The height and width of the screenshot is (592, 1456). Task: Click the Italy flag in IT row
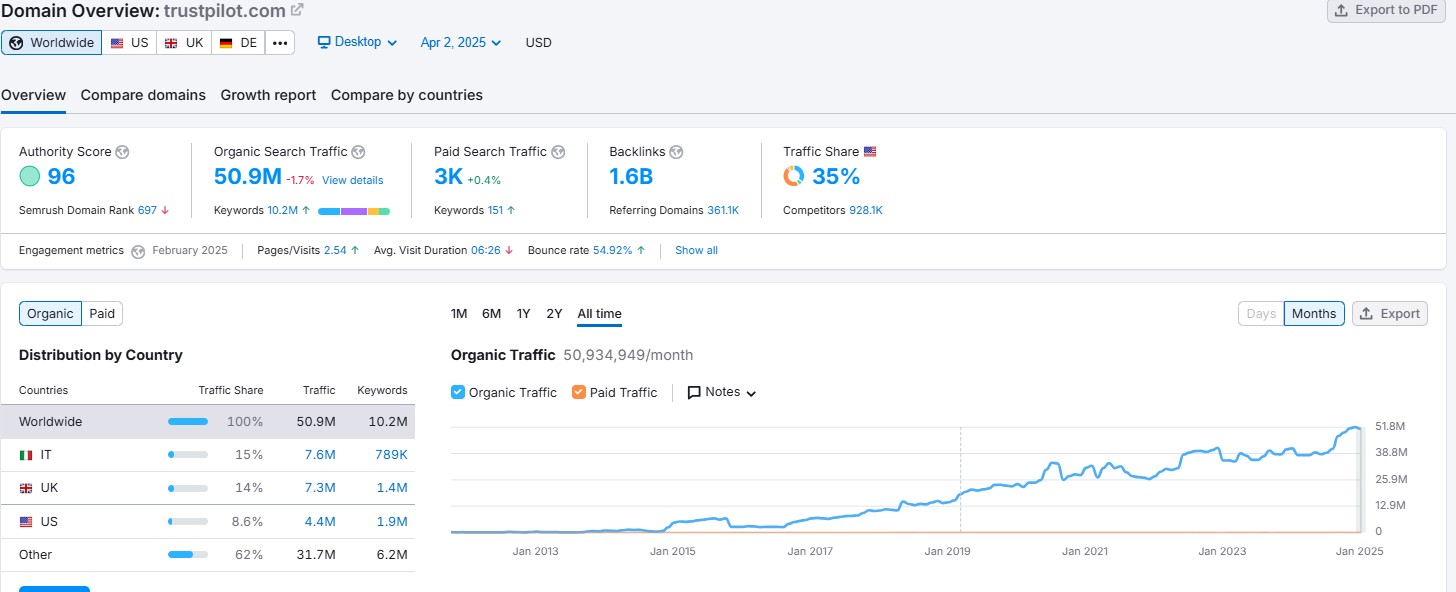26,455
